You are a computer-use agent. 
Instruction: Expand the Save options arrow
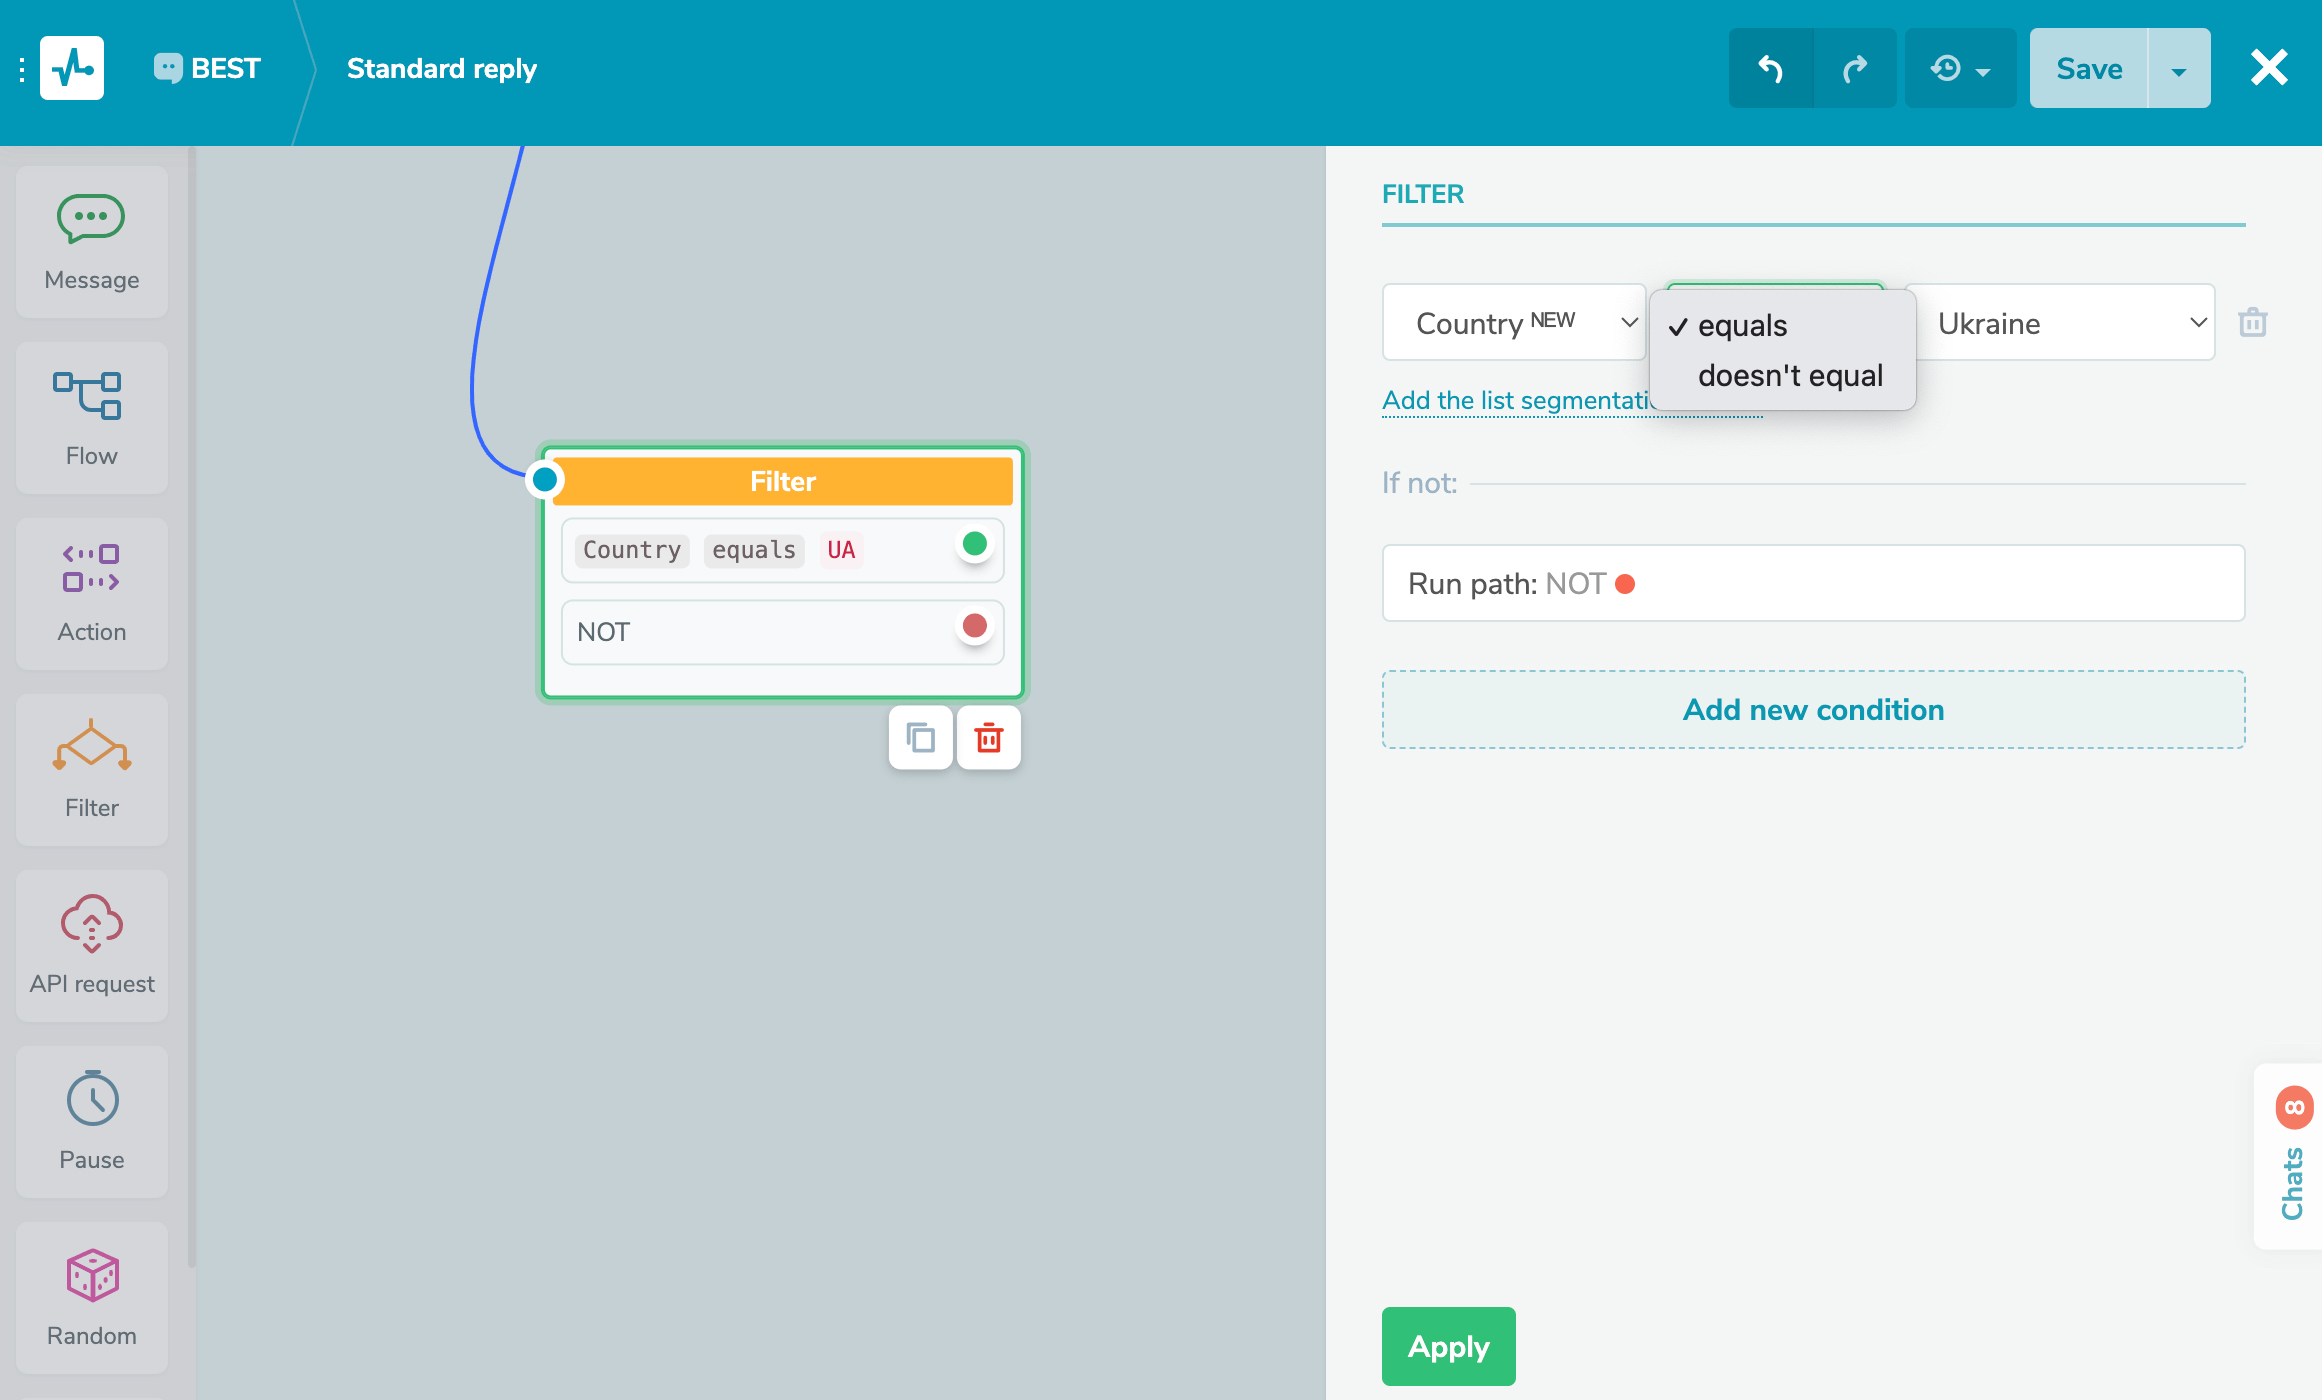click(2178, 69)
